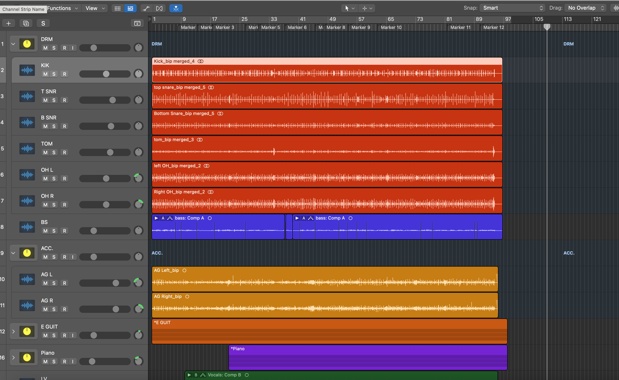This screenshot has height=380, width=619.
Task: Record-enable the E GUIT track
Action: pyautogui.click(x=64, y=335)
